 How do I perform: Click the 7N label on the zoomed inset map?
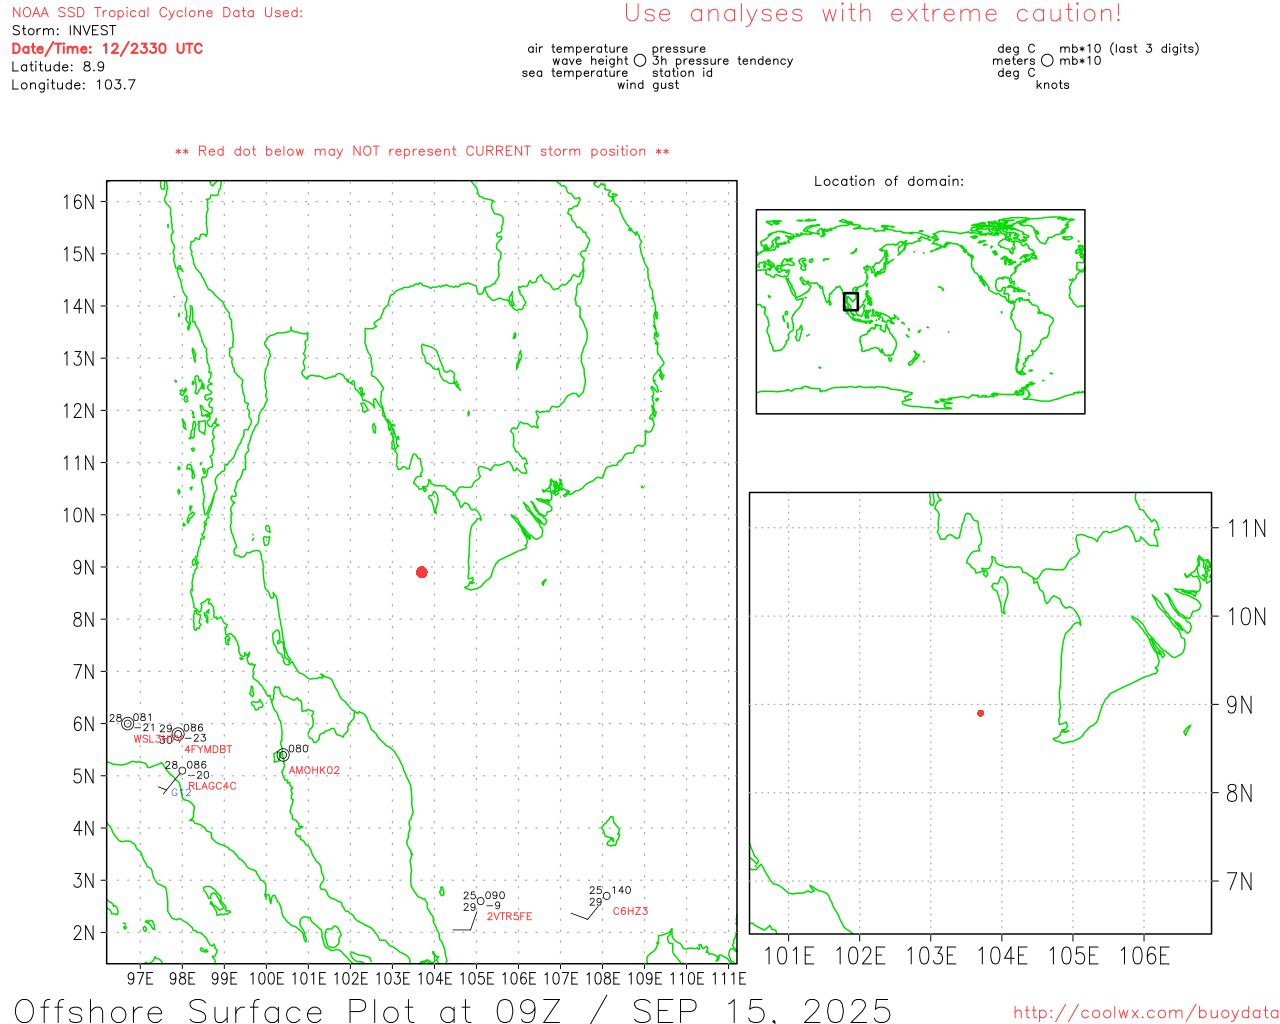point(1240,882)
